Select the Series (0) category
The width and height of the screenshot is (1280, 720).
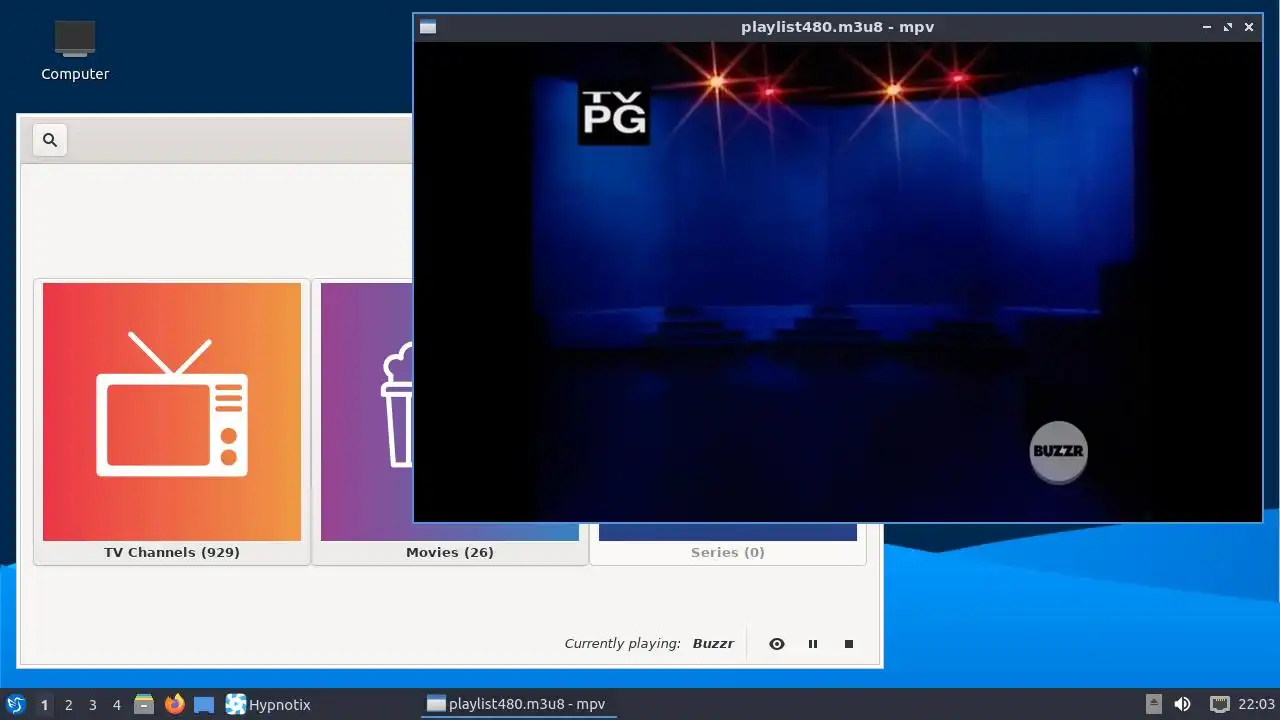tap(728, 544)
